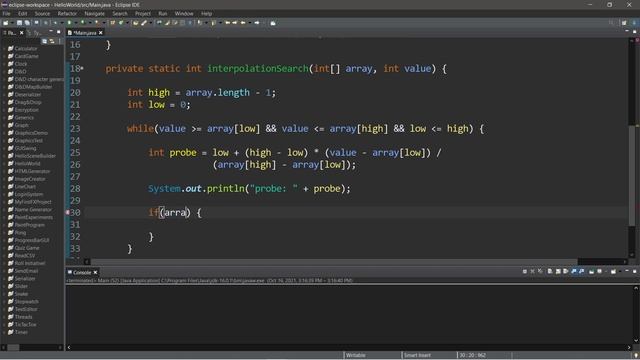Expand the HelloWorld project node
The image size is (640, 360).
click(x=4, y=163)
